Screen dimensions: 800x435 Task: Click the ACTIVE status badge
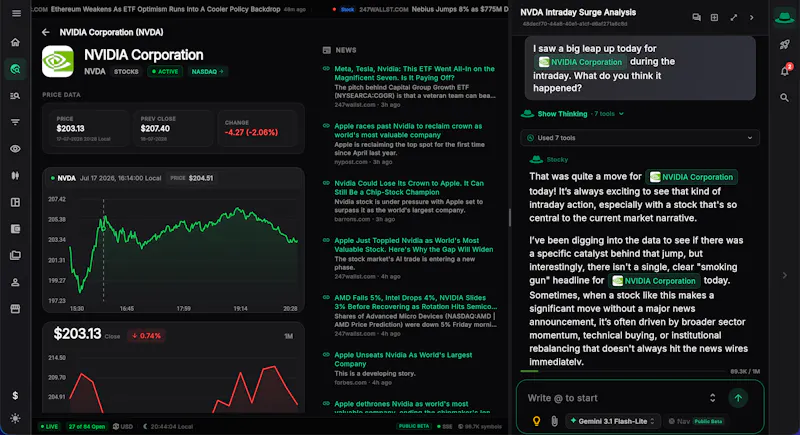coord(165,72)
